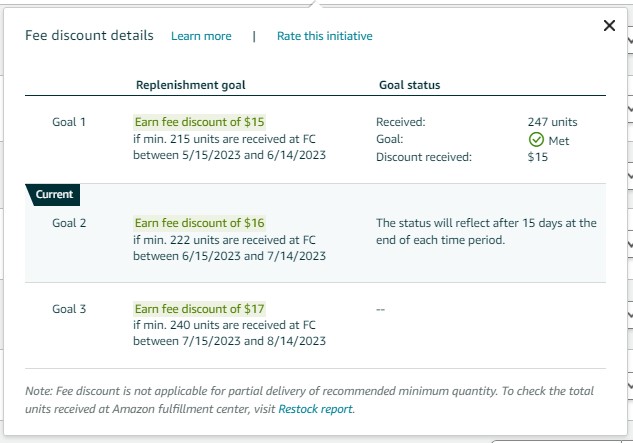This screenshot has width=633, height=443.
Task: Click the green Met checkmark icon
Action: point(536,140)
